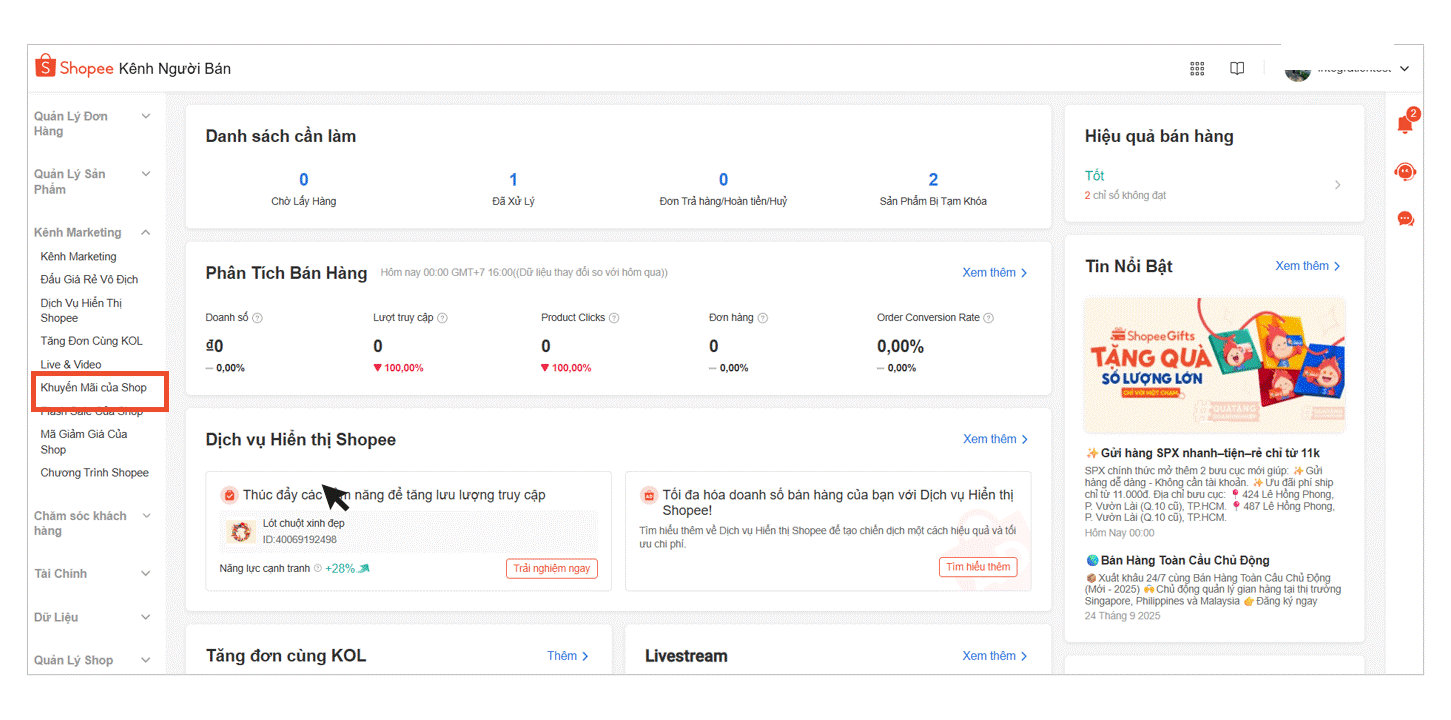Open the customer support headset icon
The image size is (1451, 720).
1405,172
